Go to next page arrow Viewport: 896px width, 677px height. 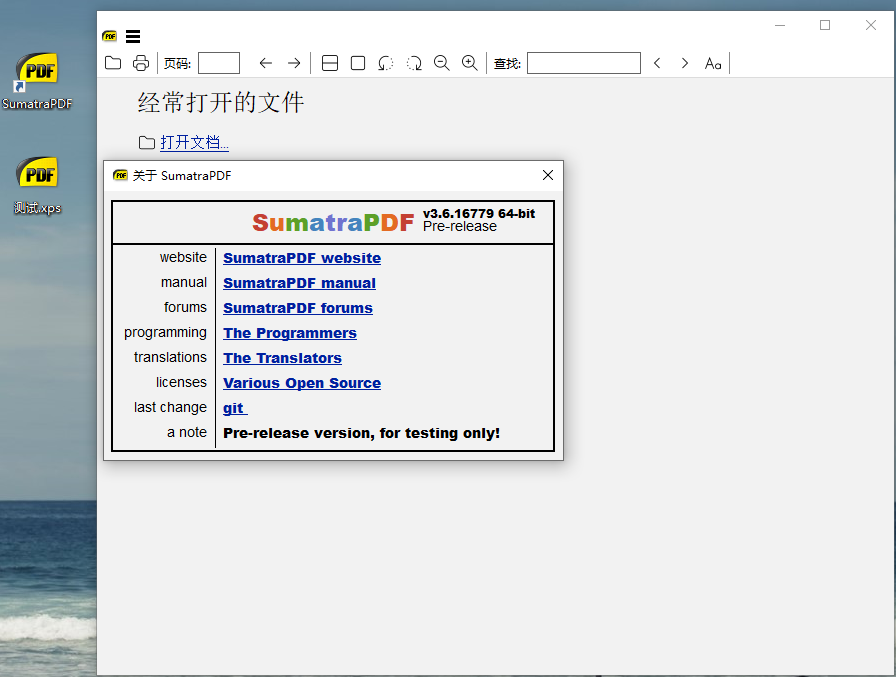294,63
